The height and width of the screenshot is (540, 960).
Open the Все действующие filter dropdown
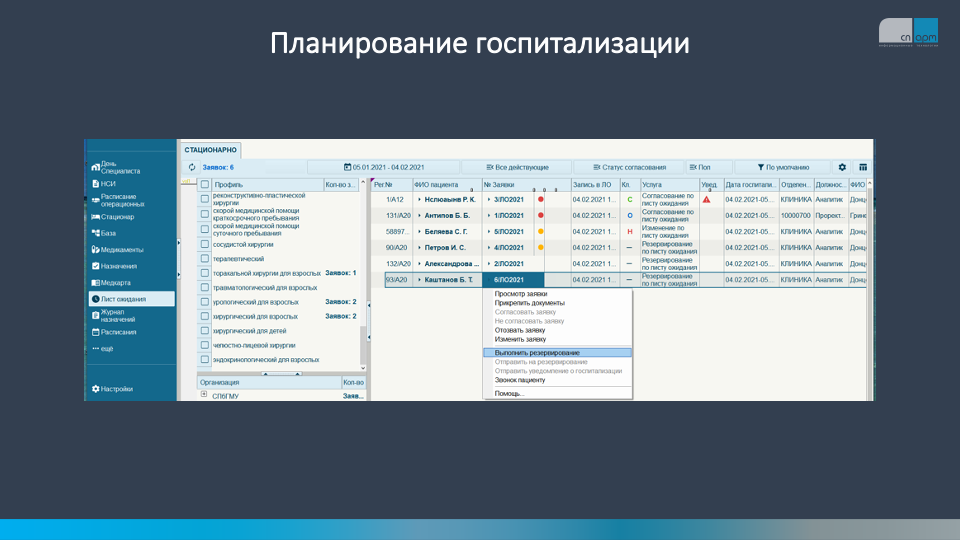tap(517, 167)
